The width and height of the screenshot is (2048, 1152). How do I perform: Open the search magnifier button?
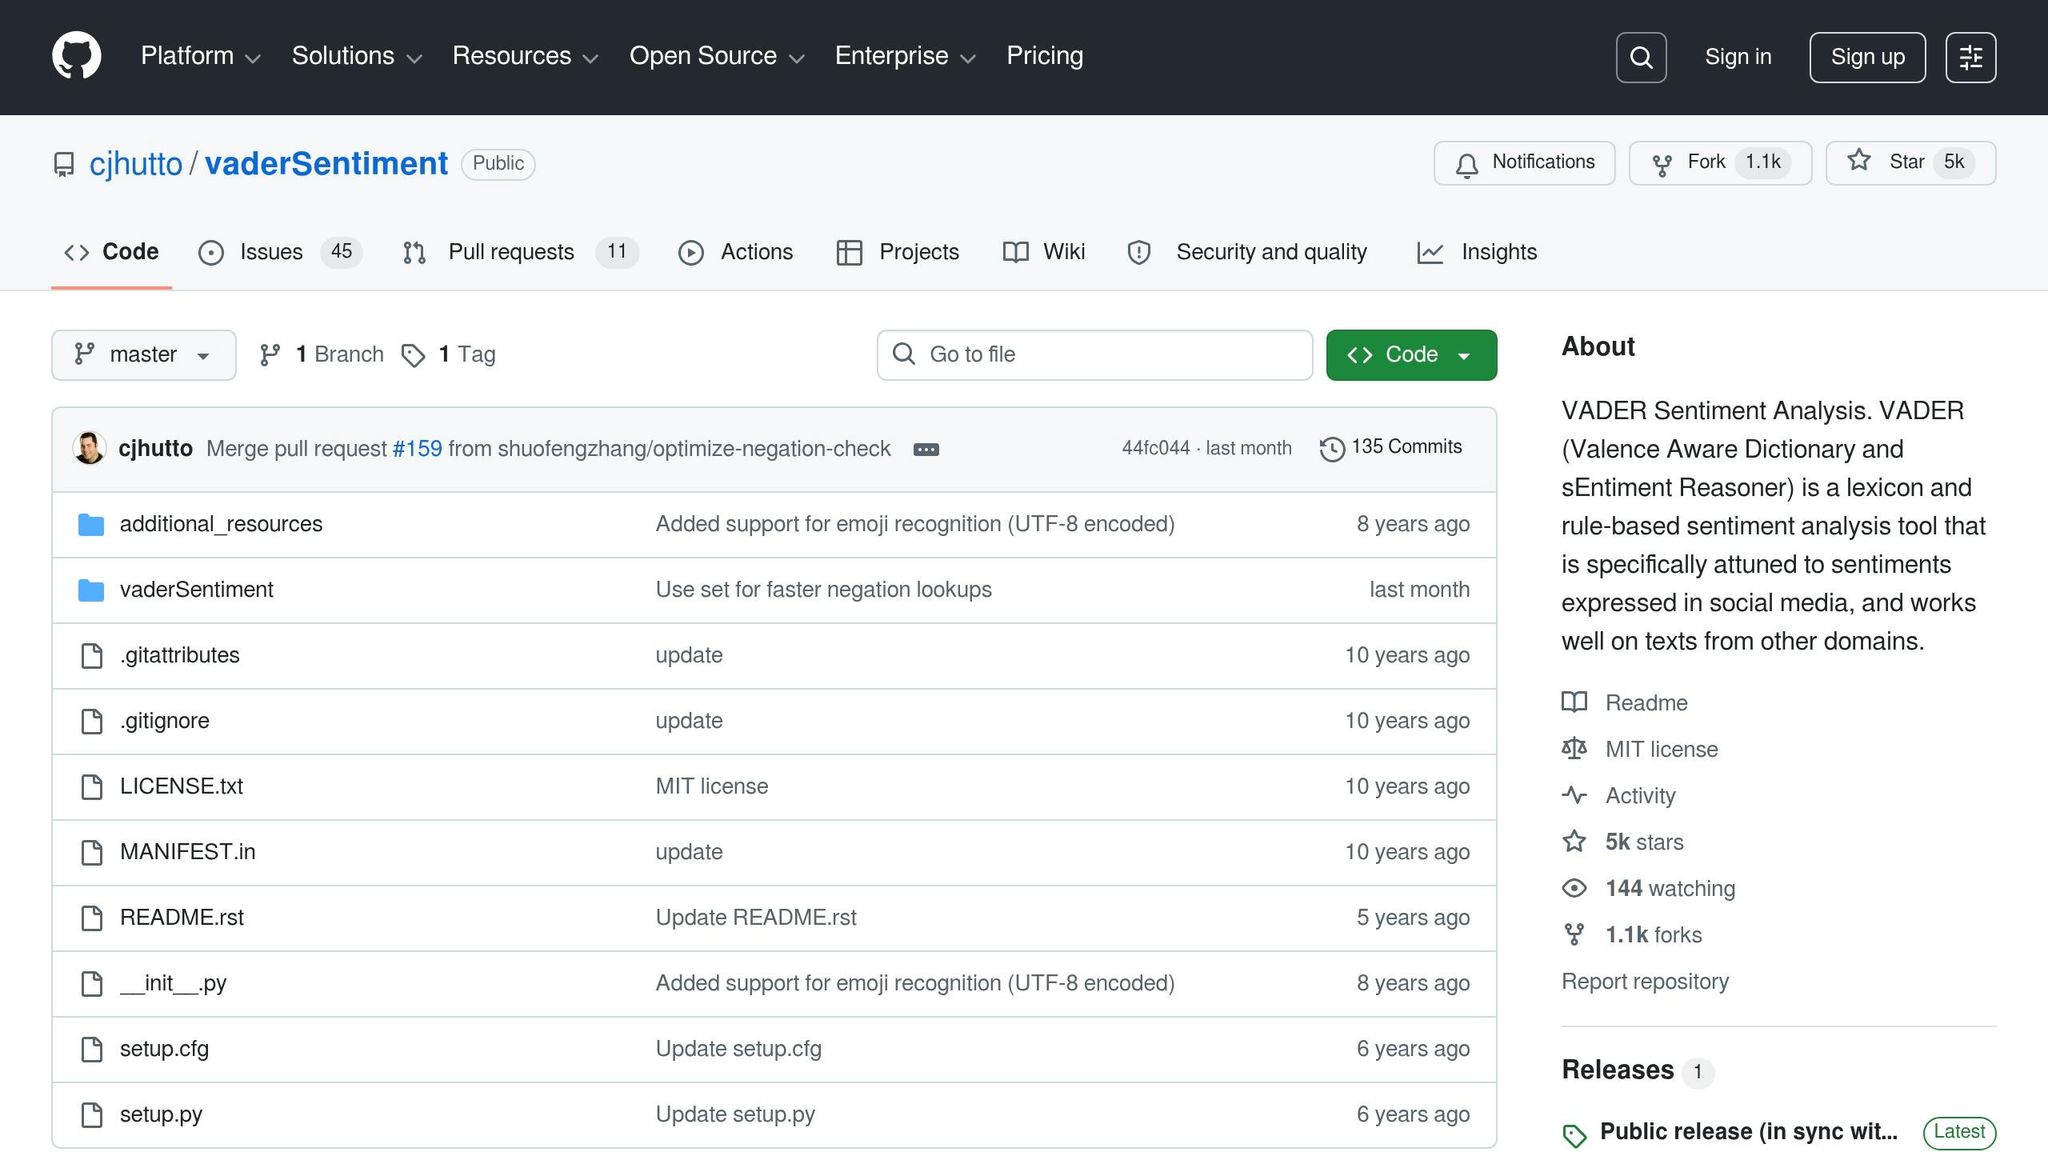[1640, 57]
